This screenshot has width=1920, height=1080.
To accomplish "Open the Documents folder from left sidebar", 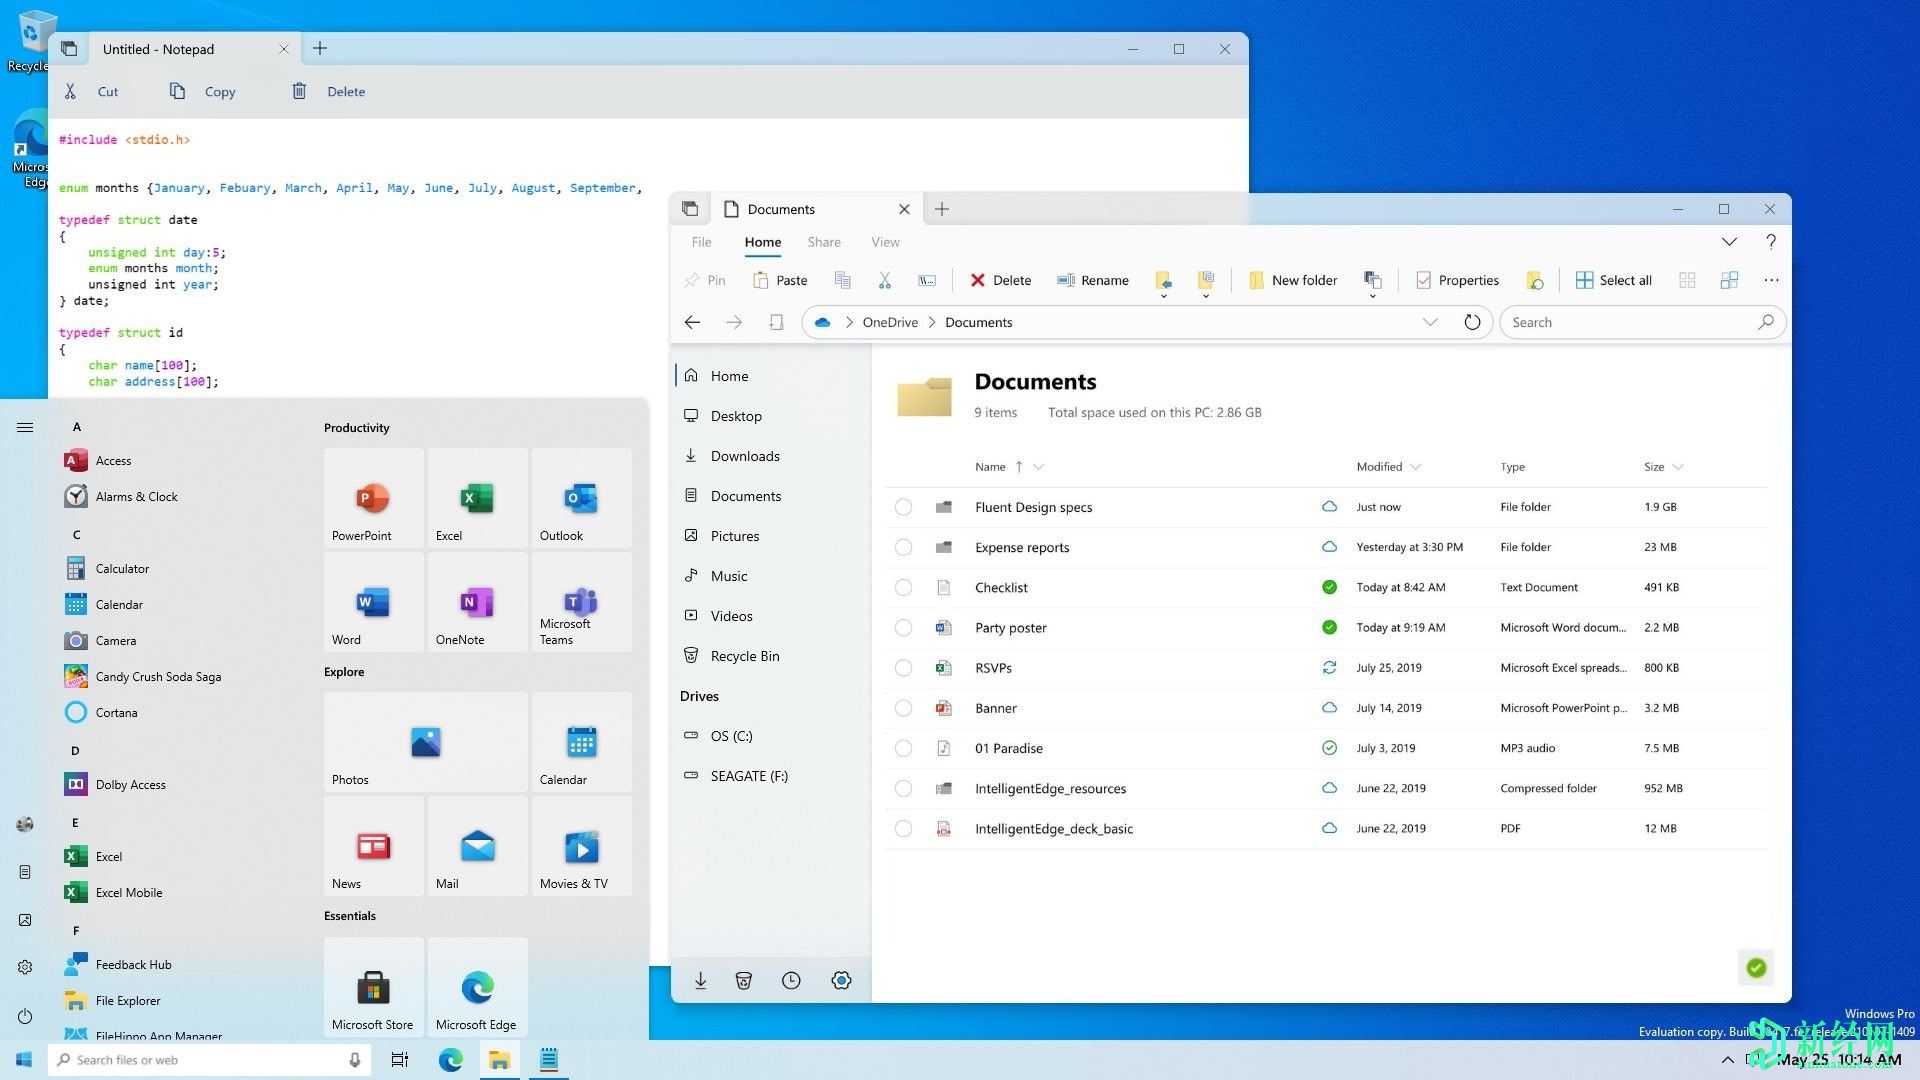I will click(x=744, y=495).
